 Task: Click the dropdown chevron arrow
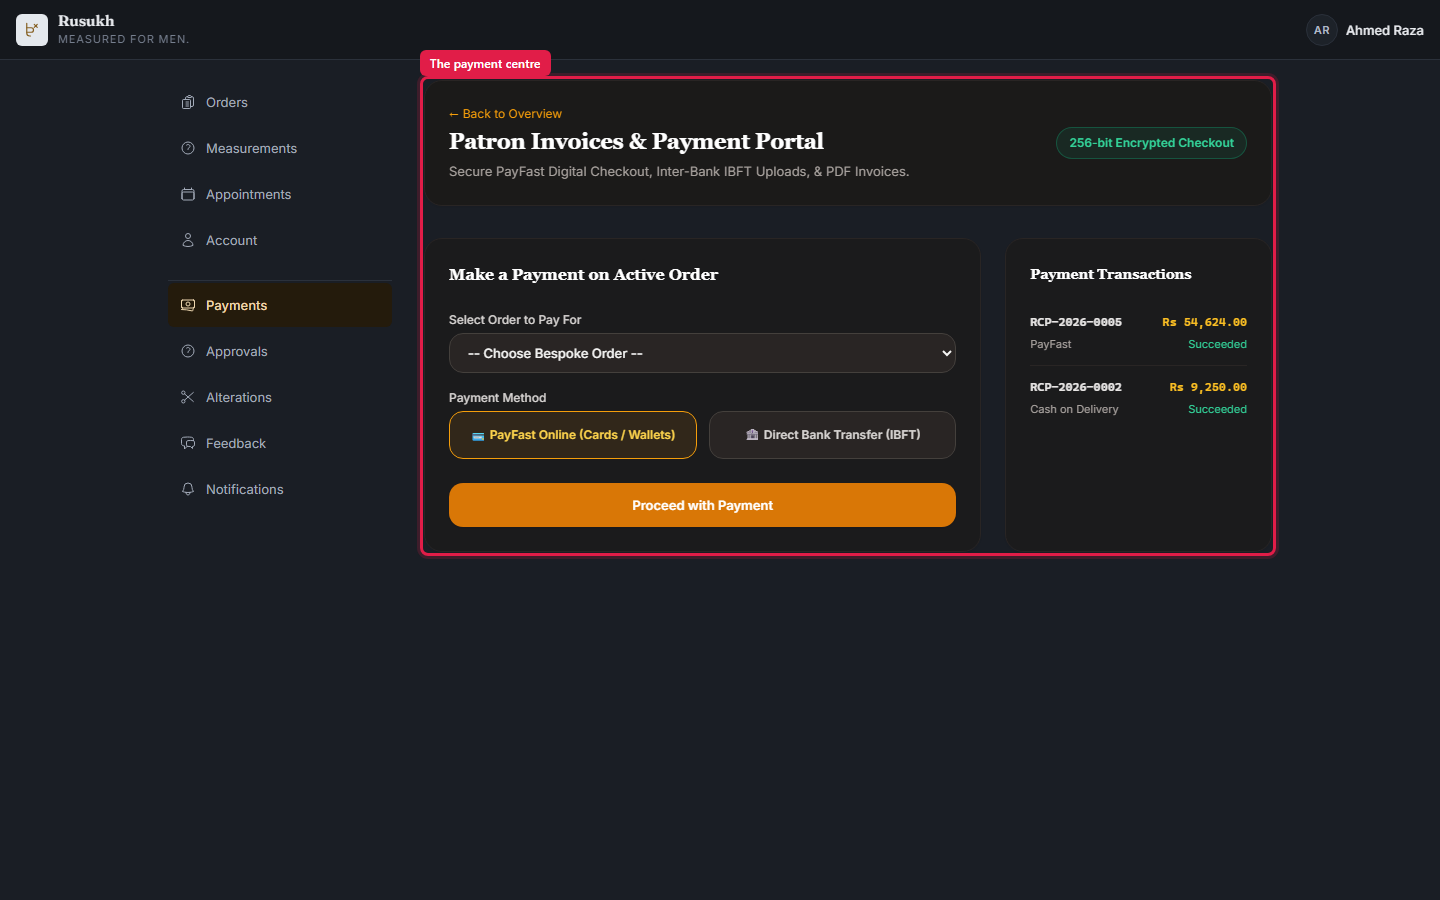click(946, 353)
